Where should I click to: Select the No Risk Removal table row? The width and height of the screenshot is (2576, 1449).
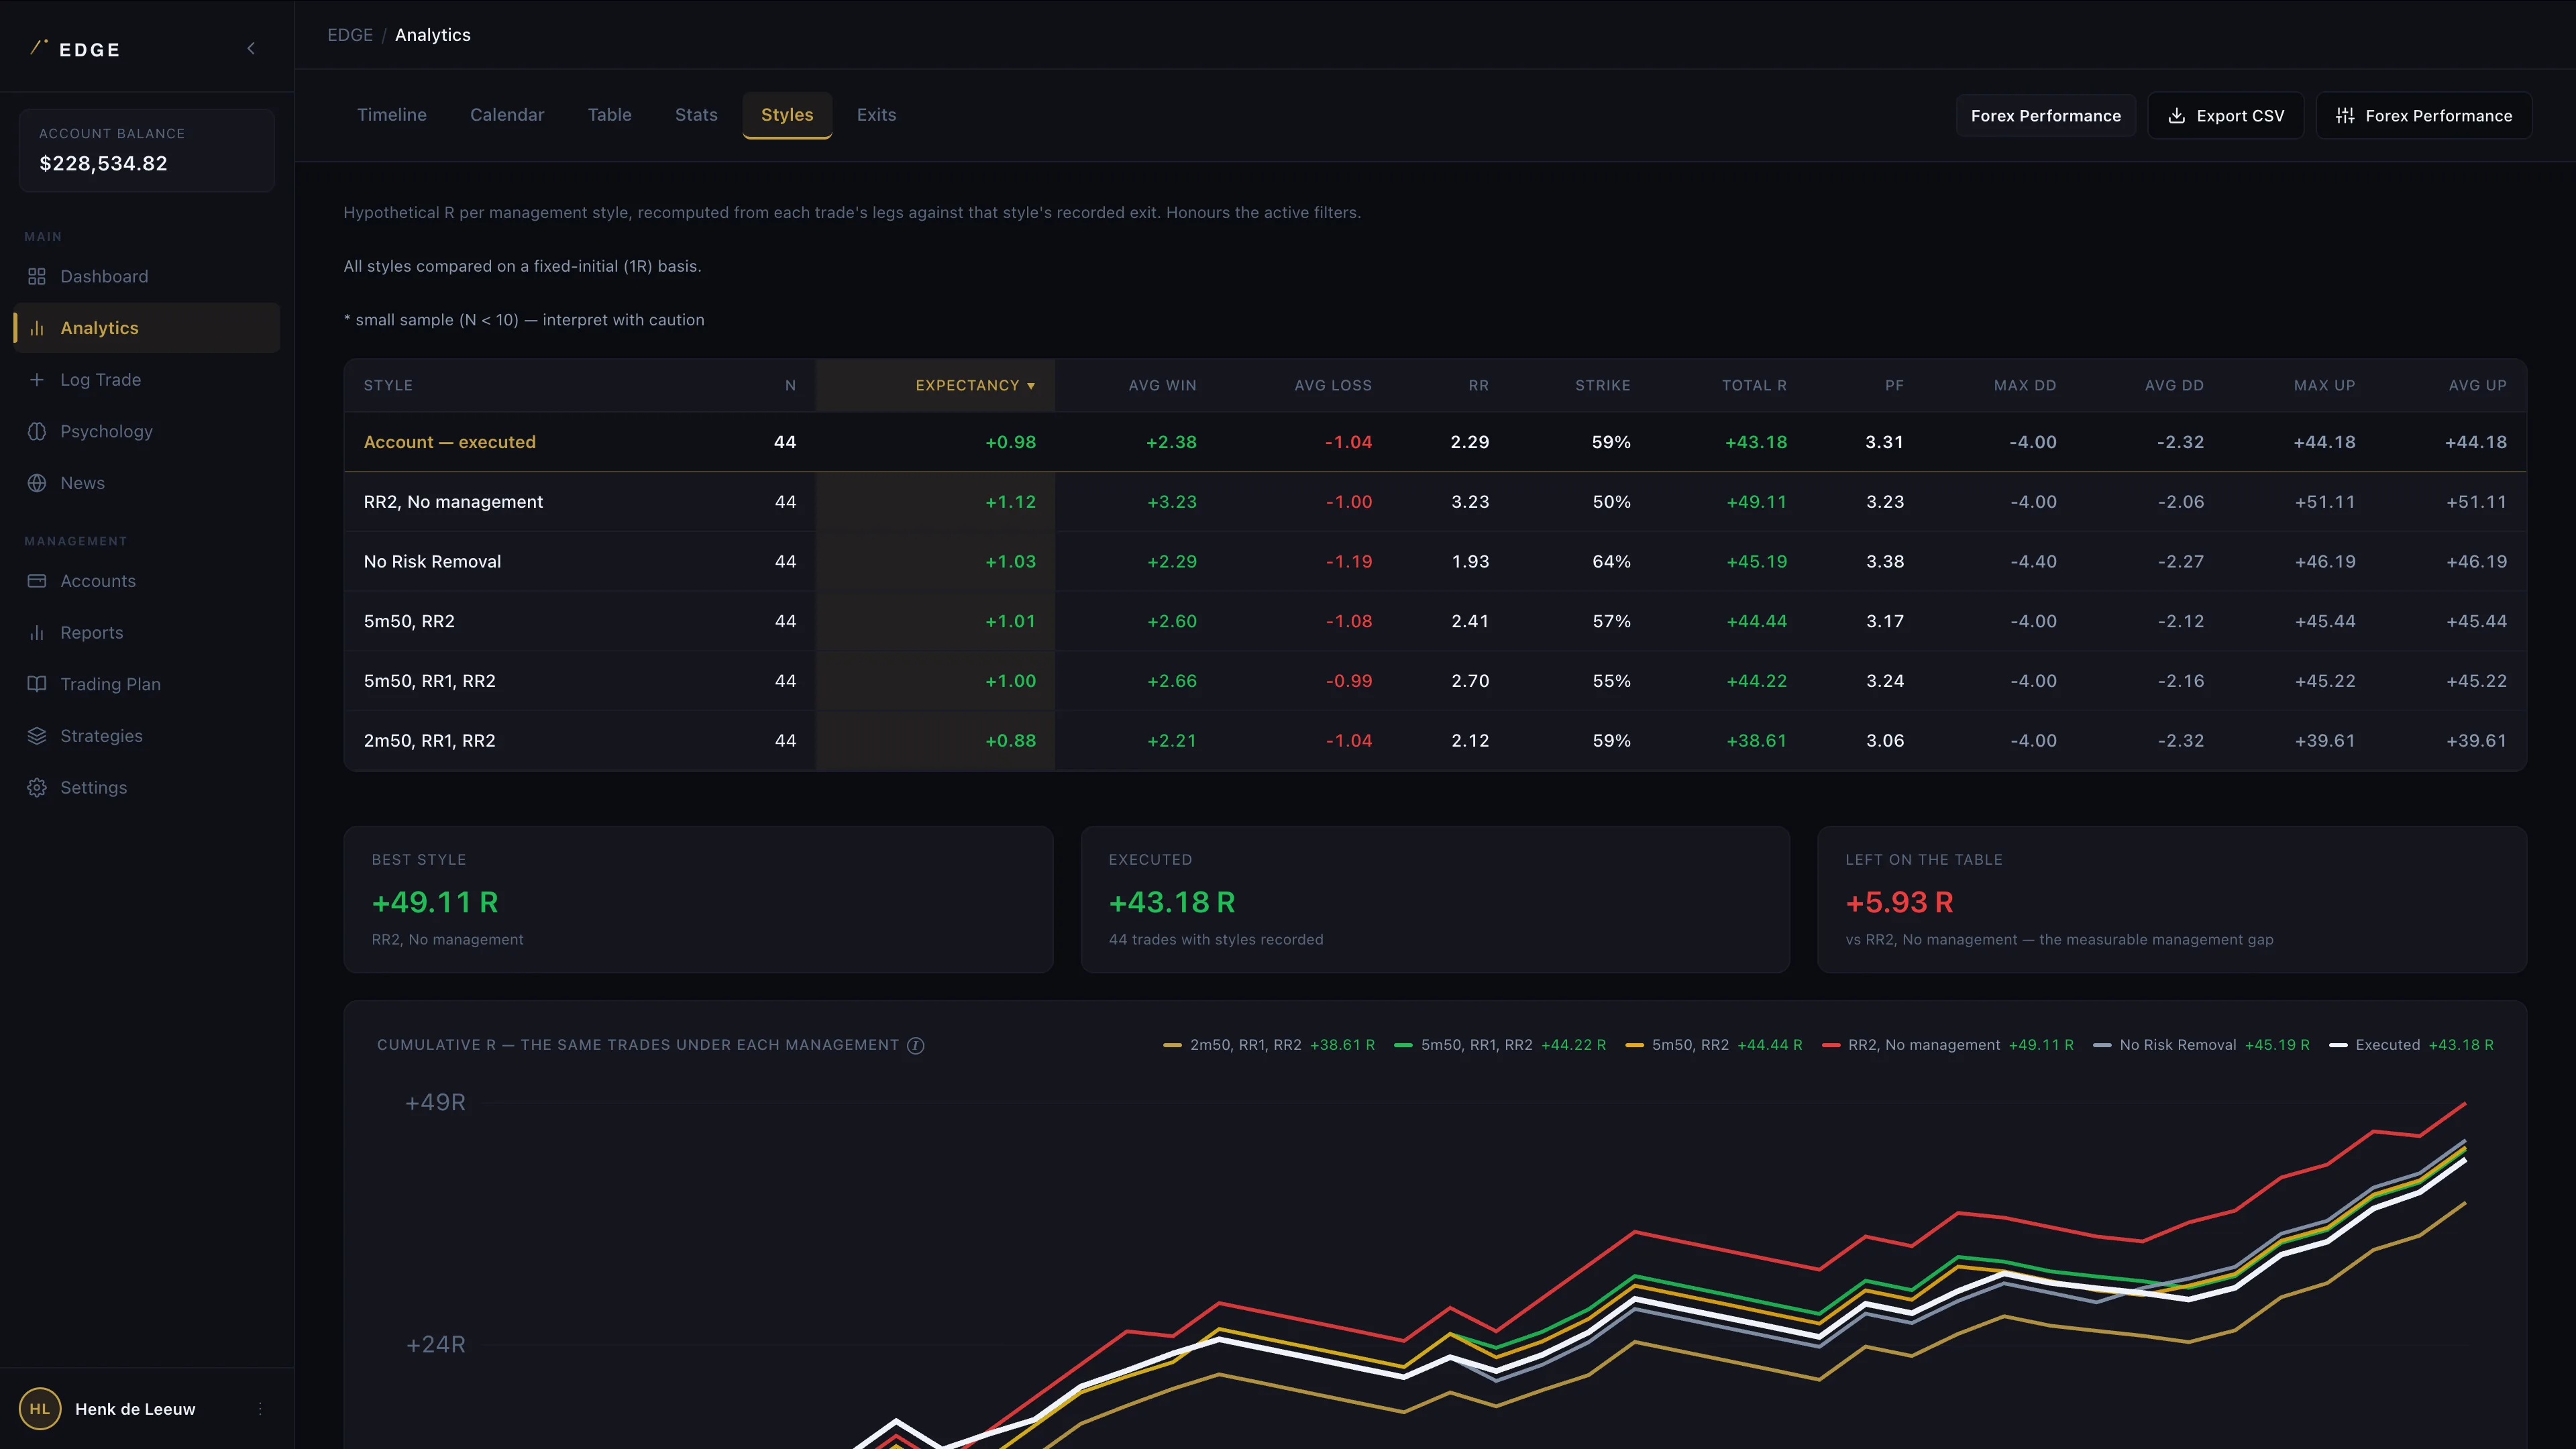pos(1435,561)
